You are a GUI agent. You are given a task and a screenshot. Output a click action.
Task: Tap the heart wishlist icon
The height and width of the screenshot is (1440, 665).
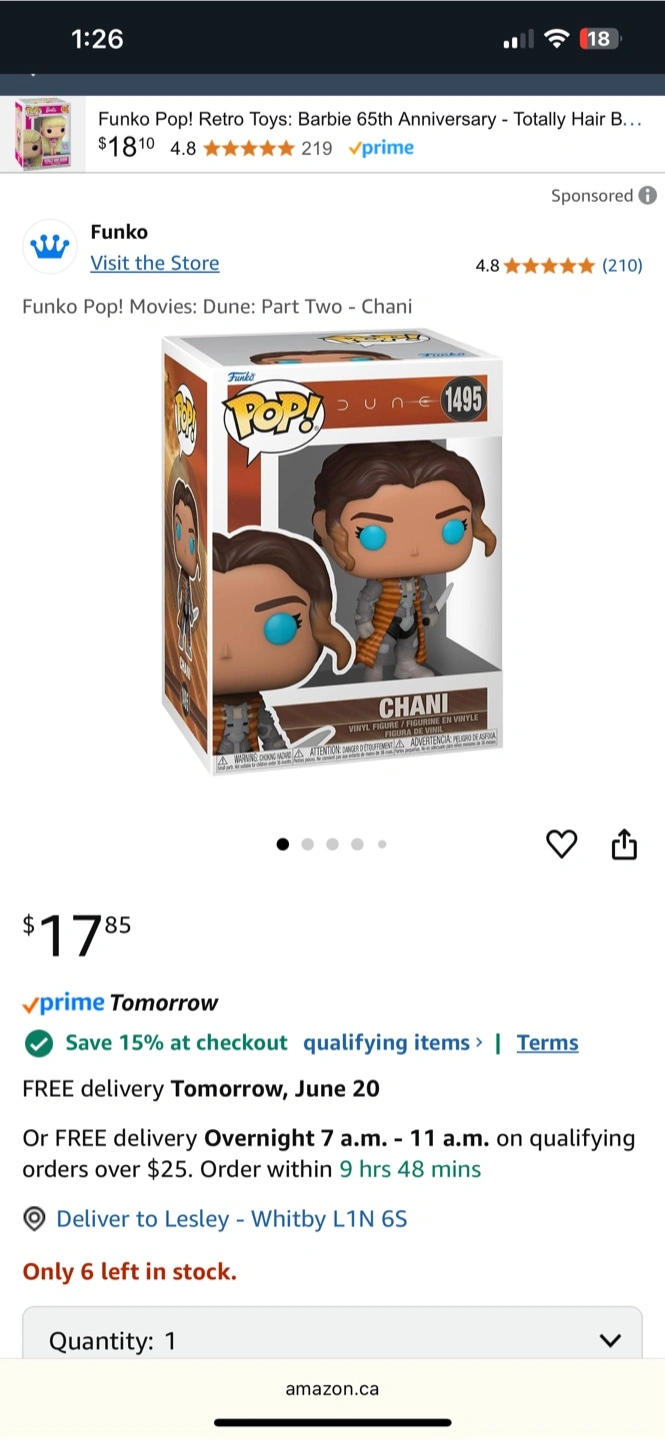pos(562,845)
